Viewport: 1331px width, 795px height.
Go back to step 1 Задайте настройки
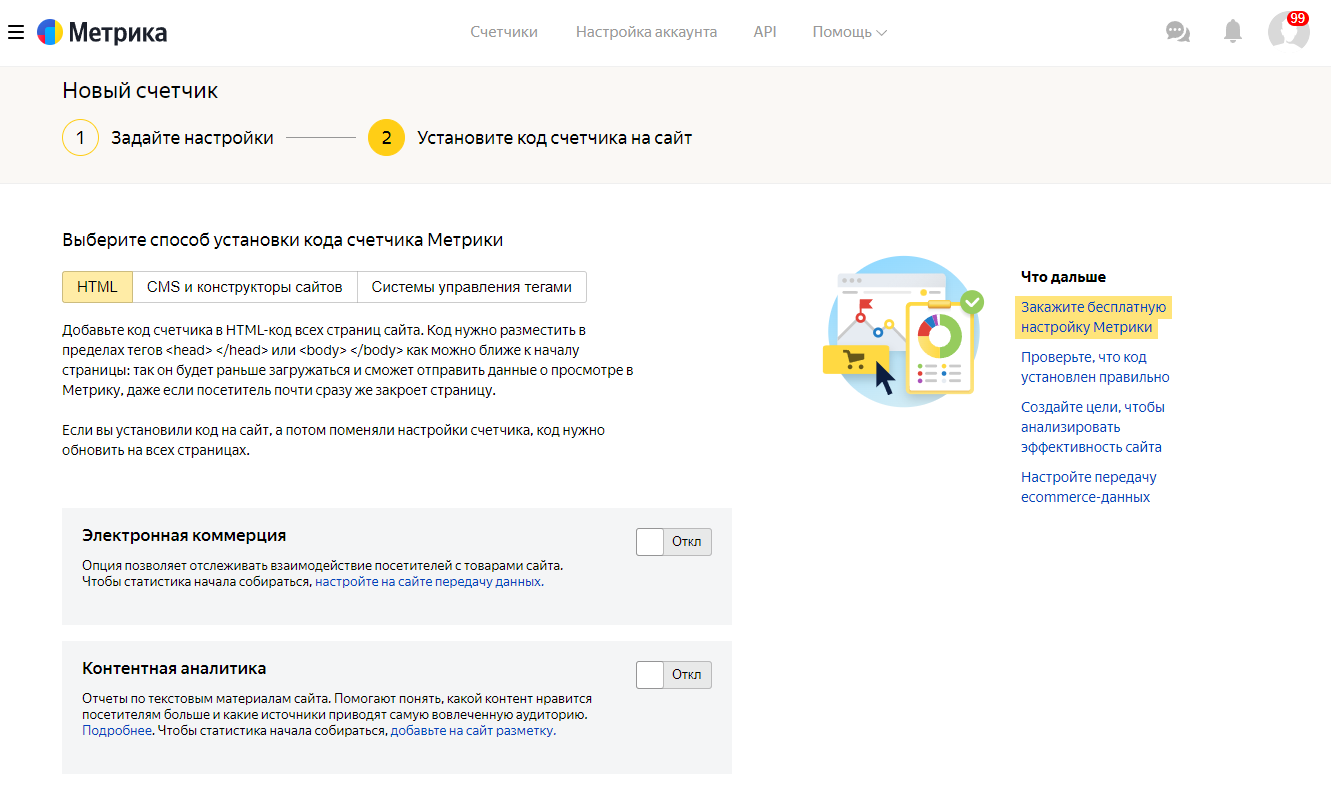pos(168,138)
